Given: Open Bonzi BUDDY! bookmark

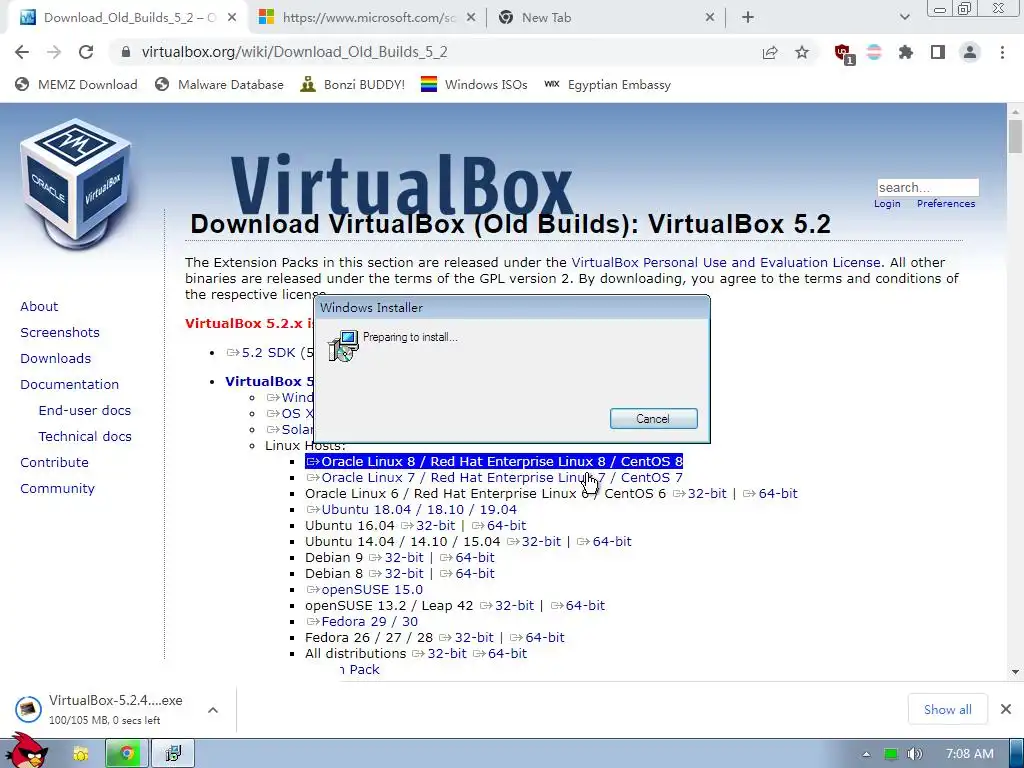Looking at the screenshot, I should click(x=353, y=85).
